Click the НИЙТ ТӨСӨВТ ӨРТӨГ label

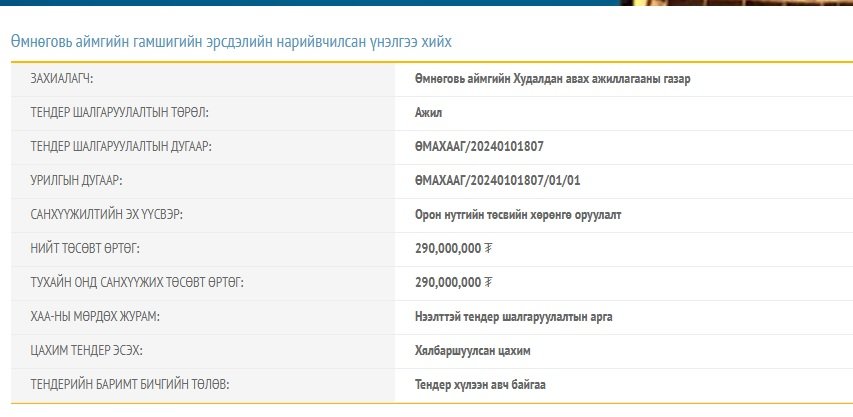coord(85,248)
